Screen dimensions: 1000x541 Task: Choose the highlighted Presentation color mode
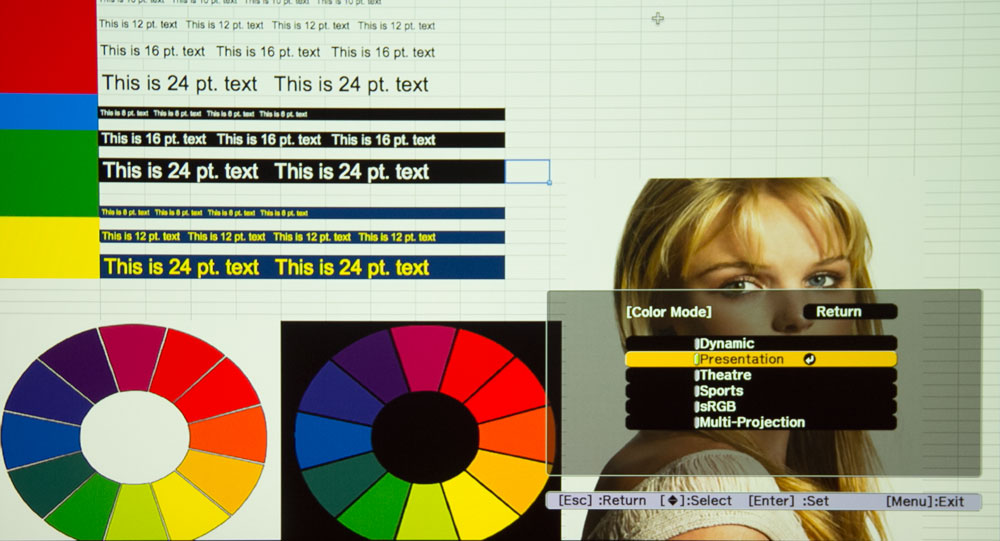[761, 359]
